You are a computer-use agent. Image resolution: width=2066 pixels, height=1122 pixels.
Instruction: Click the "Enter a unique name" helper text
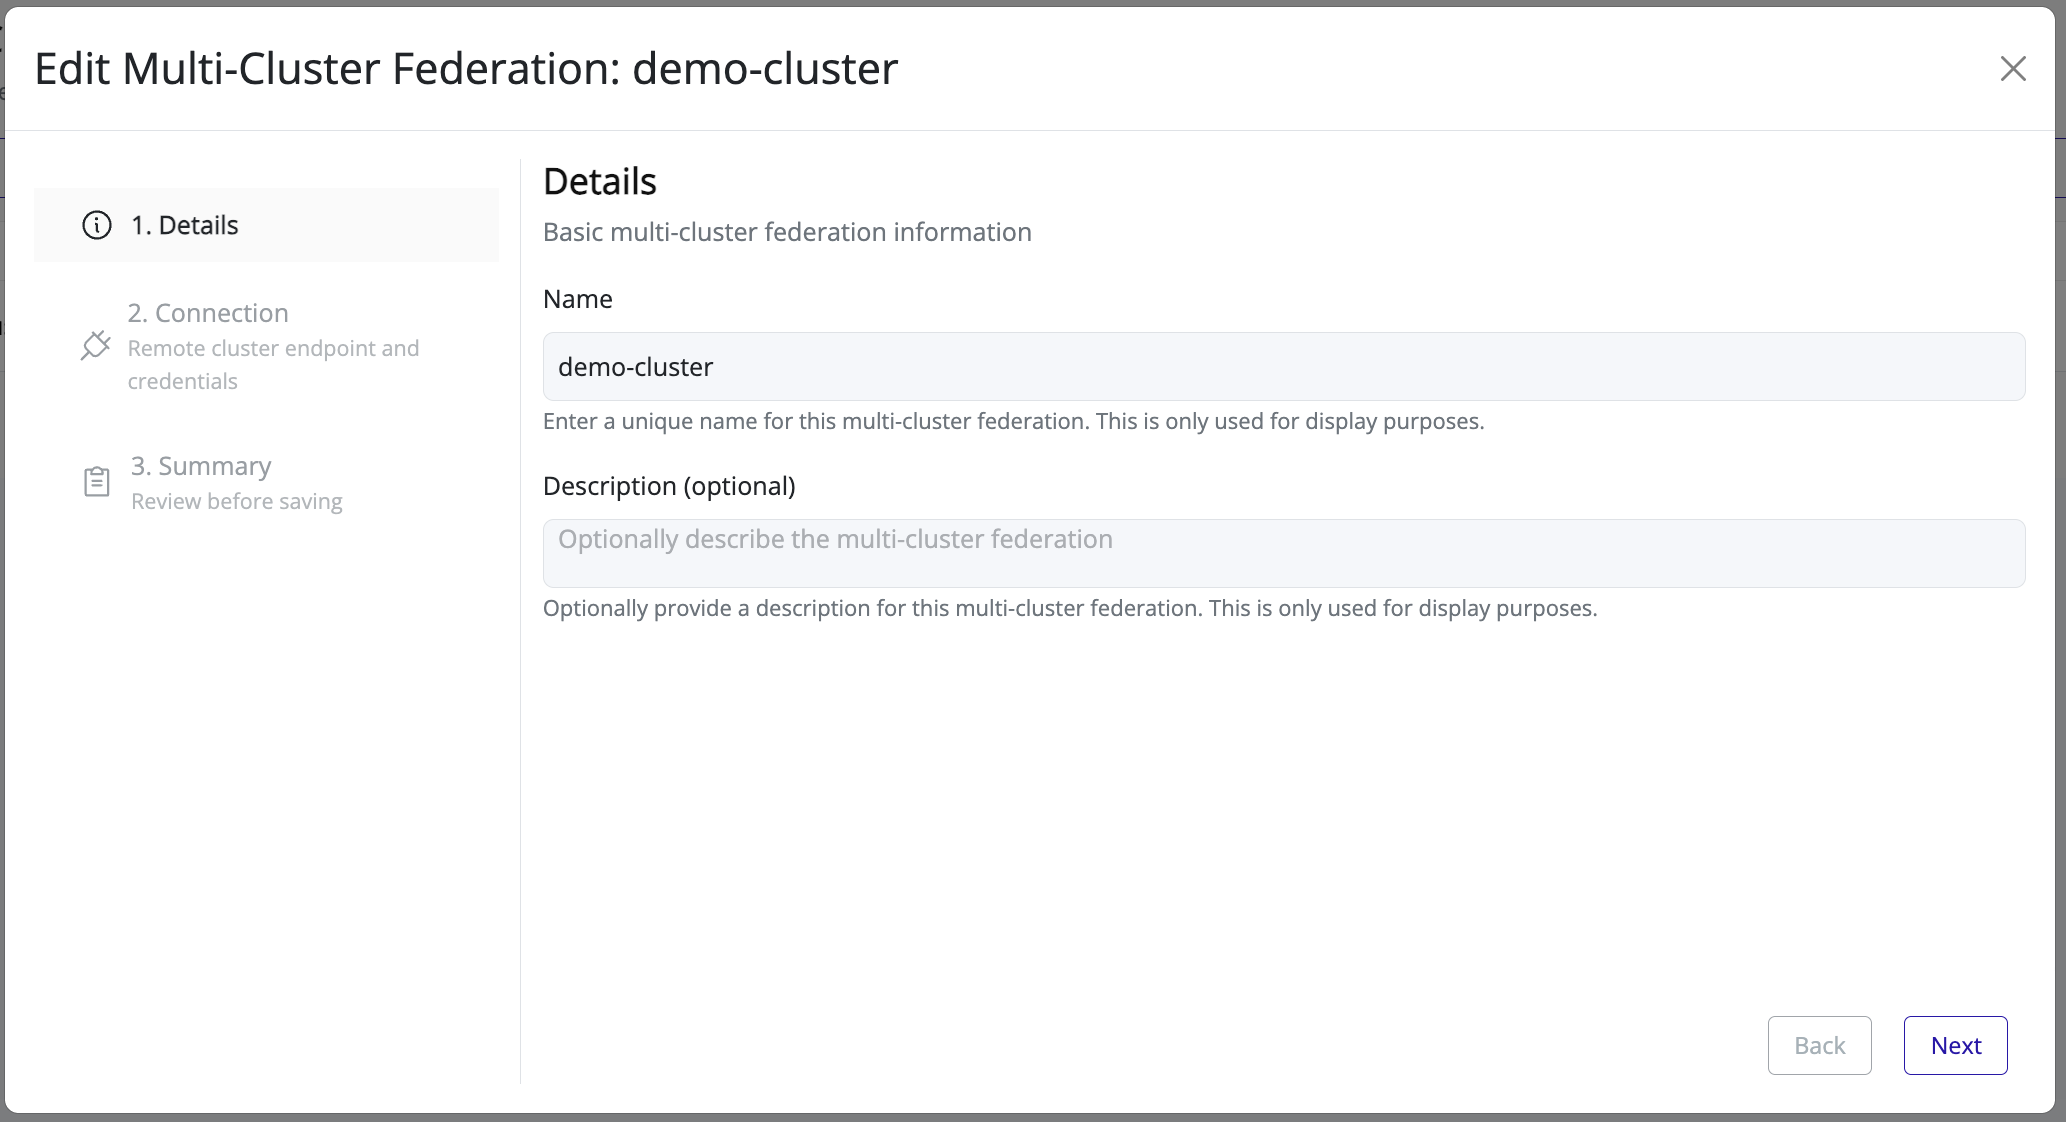[x=1013, y=421]
